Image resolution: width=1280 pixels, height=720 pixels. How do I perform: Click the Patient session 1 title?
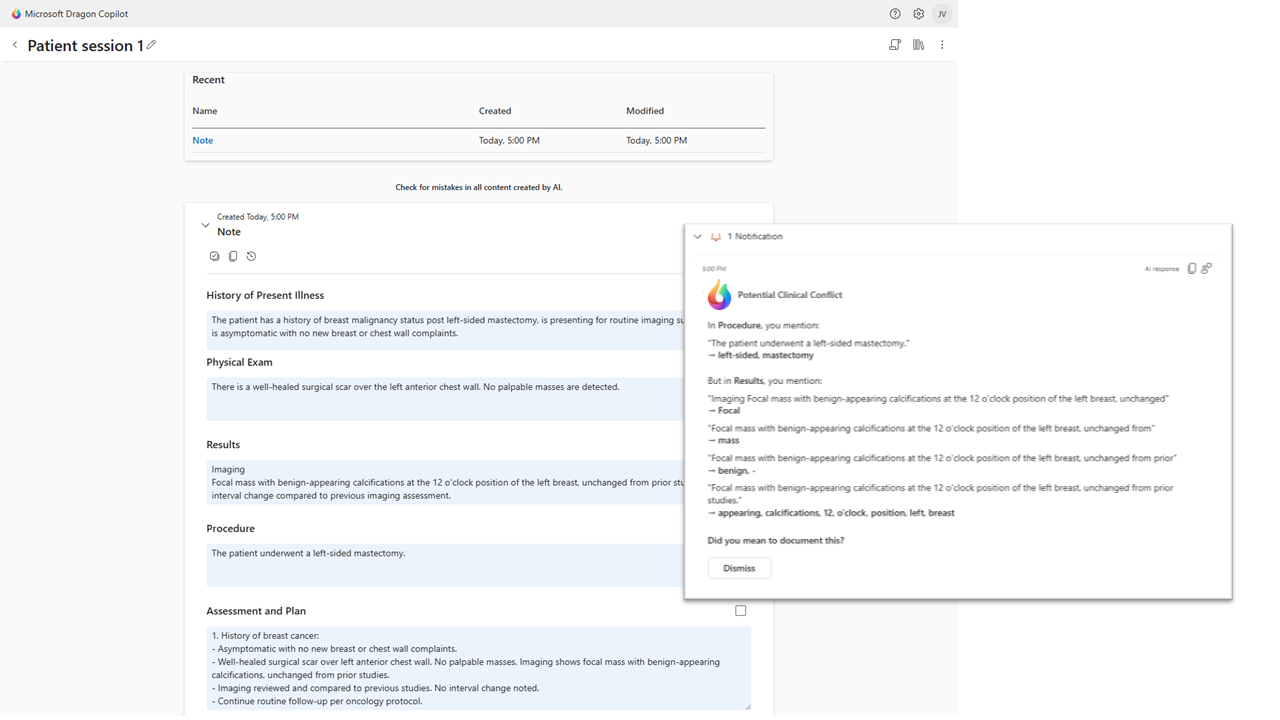[85, 45]
